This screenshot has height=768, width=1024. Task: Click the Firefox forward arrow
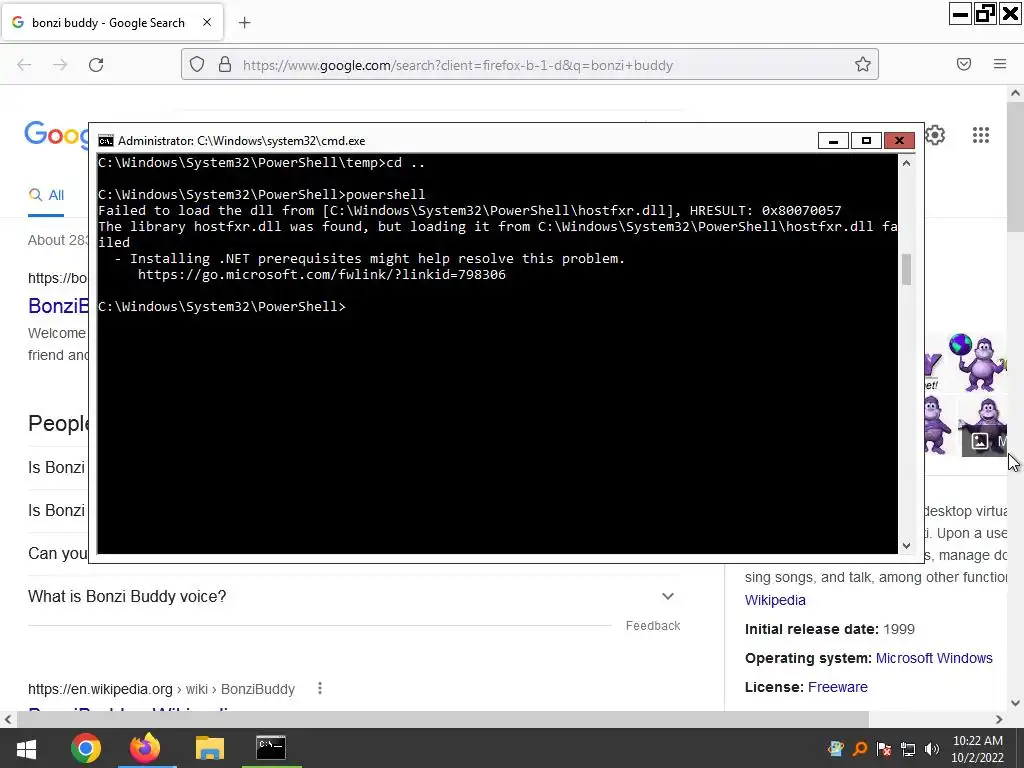tap(60, 65)
